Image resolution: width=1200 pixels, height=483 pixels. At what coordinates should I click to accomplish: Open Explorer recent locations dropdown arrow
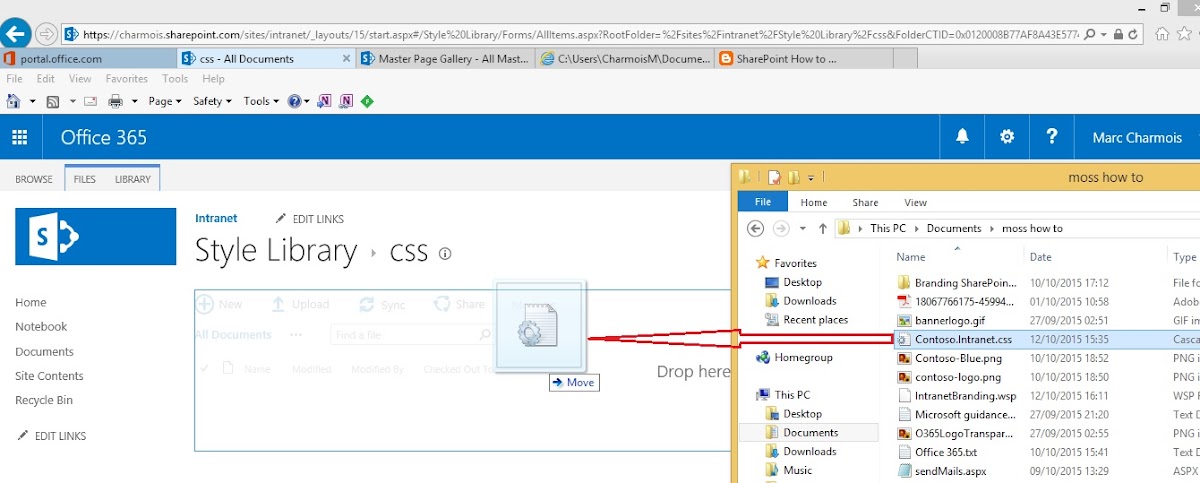click(x=803, y=229)
